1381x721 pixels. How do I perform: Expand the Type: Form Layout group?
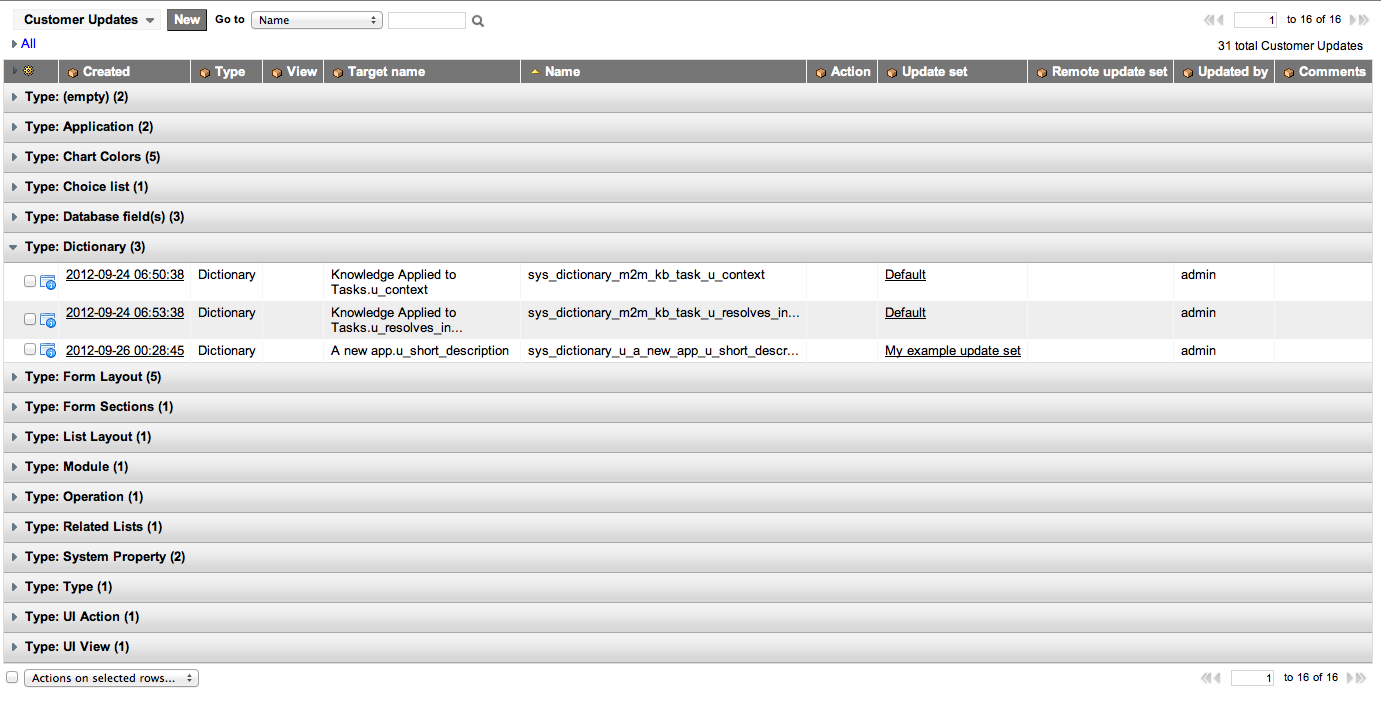(x=13, y=377)
